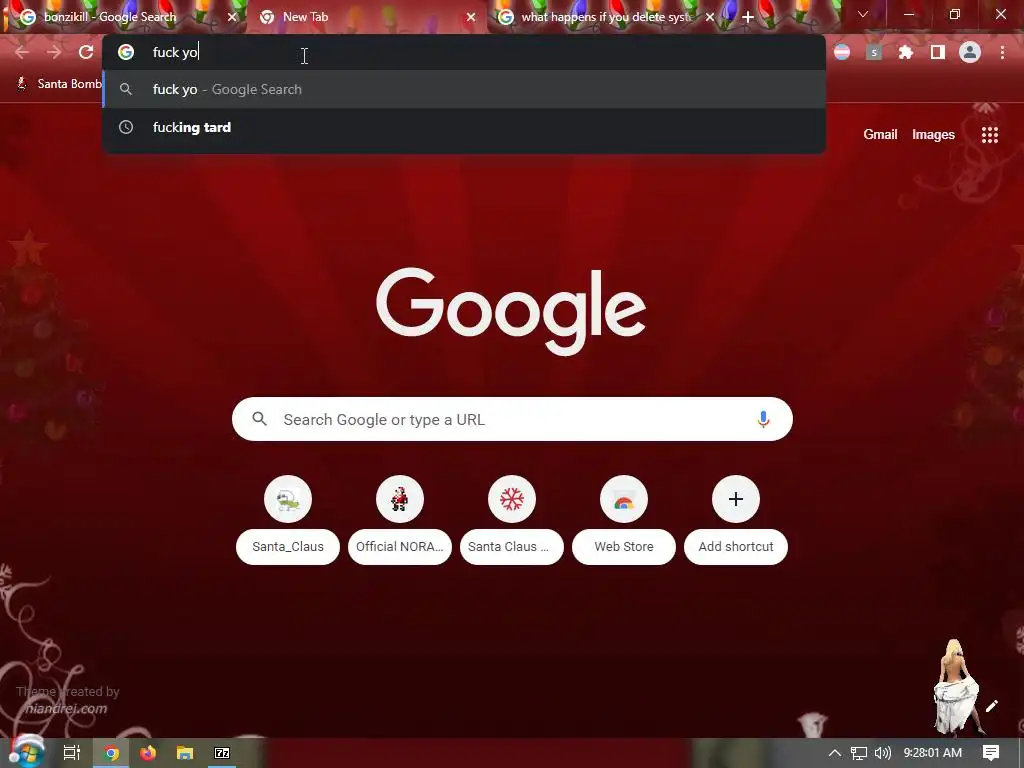Click the Customize Chrome pencil icon
1024x768 pixels.
[992, 706]
